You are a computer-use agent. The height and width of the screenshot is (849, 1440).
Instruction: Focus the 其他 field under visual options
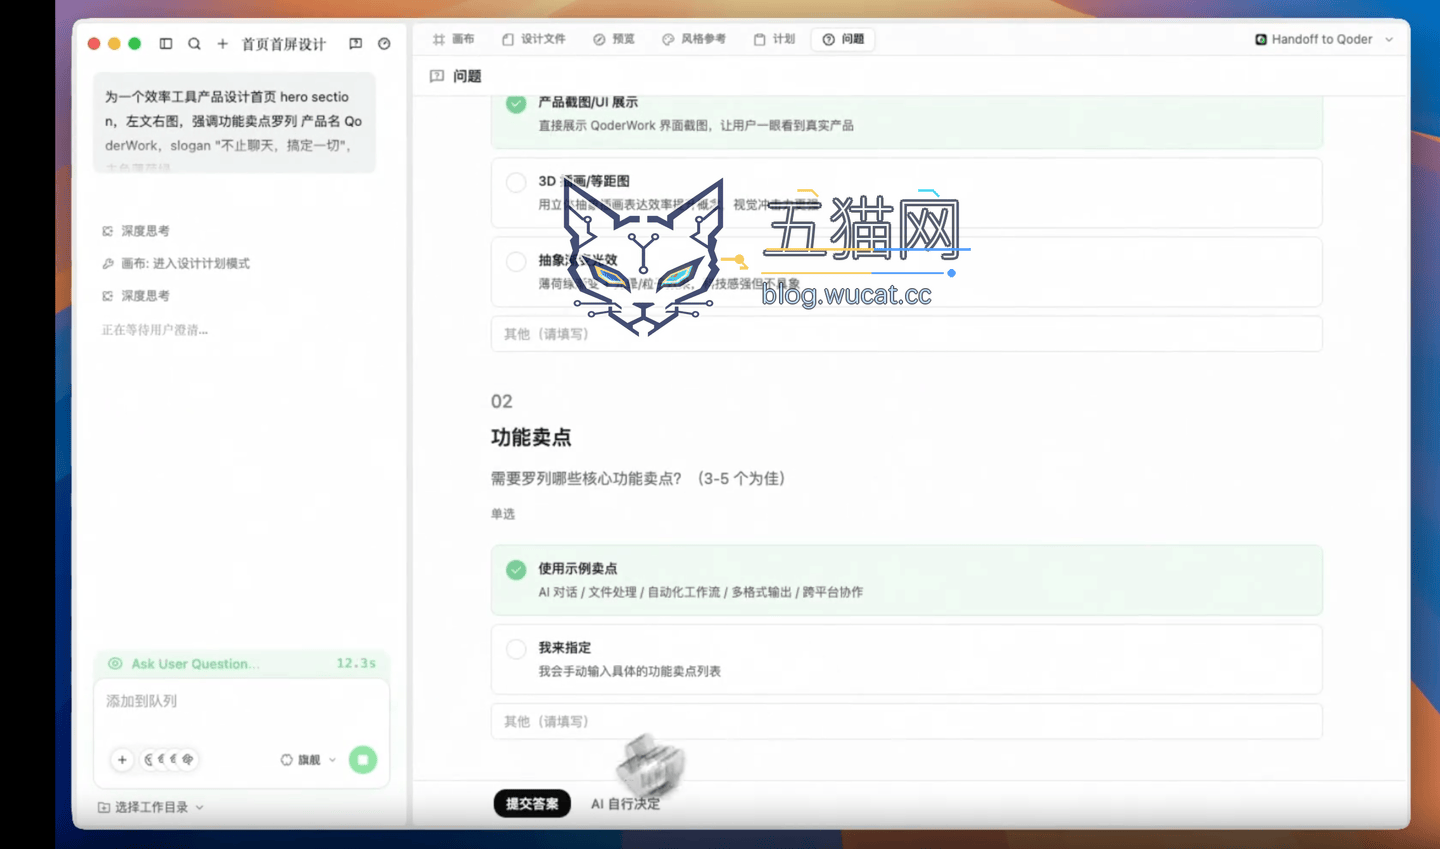pyautogui.click(x=906, y=334)
